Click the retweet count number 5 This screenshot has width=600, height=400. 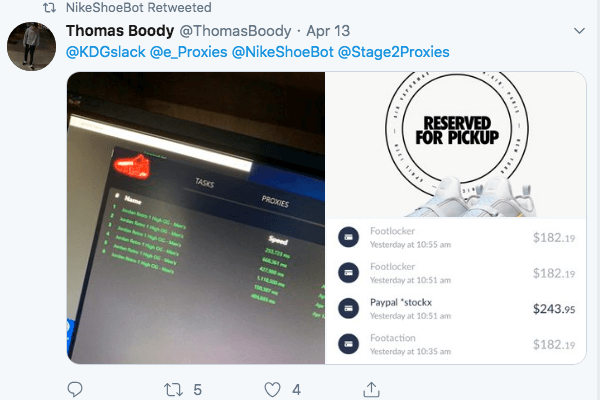pyautogui.click(x=197, y=390)
